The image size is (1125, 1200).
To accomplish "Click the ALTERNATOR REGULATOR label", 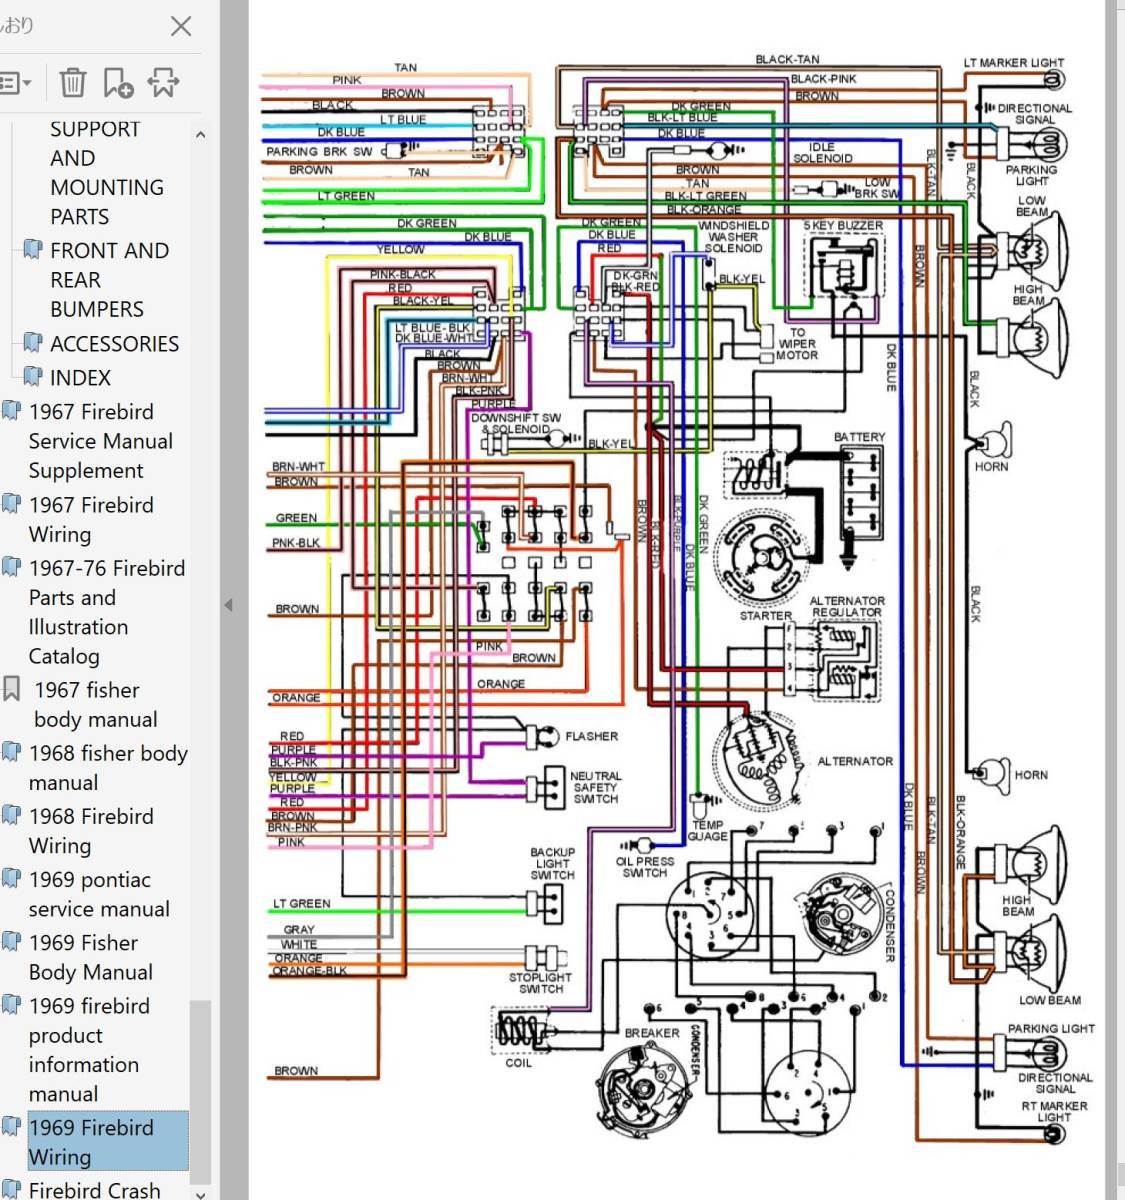I will pyautogui.click(x=847, y=606).
